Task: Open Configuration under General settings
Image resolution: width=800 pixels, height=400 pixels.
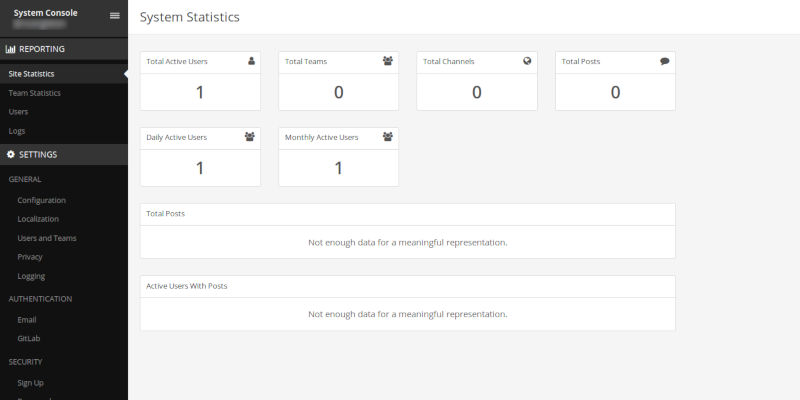Action: [41, 200]
